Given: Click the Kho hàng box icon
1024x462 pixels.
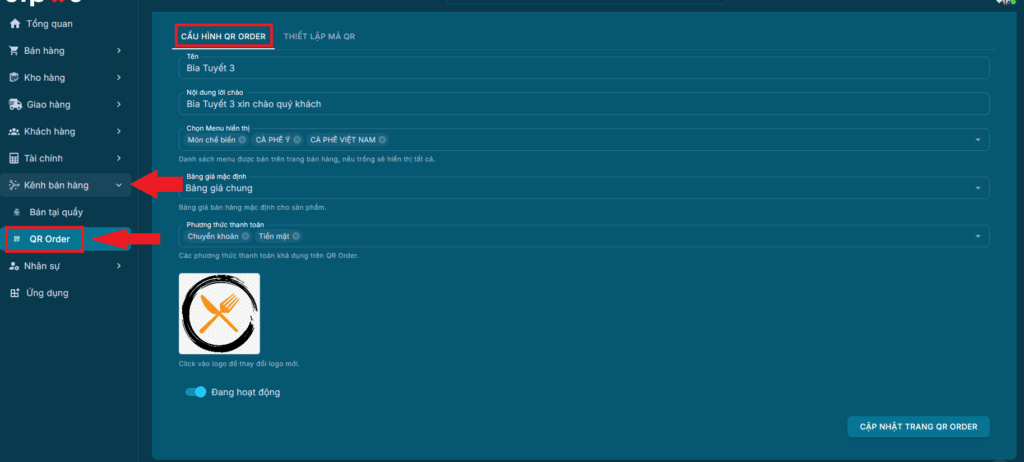Looking at the screenshot, I should coord(14,77).
